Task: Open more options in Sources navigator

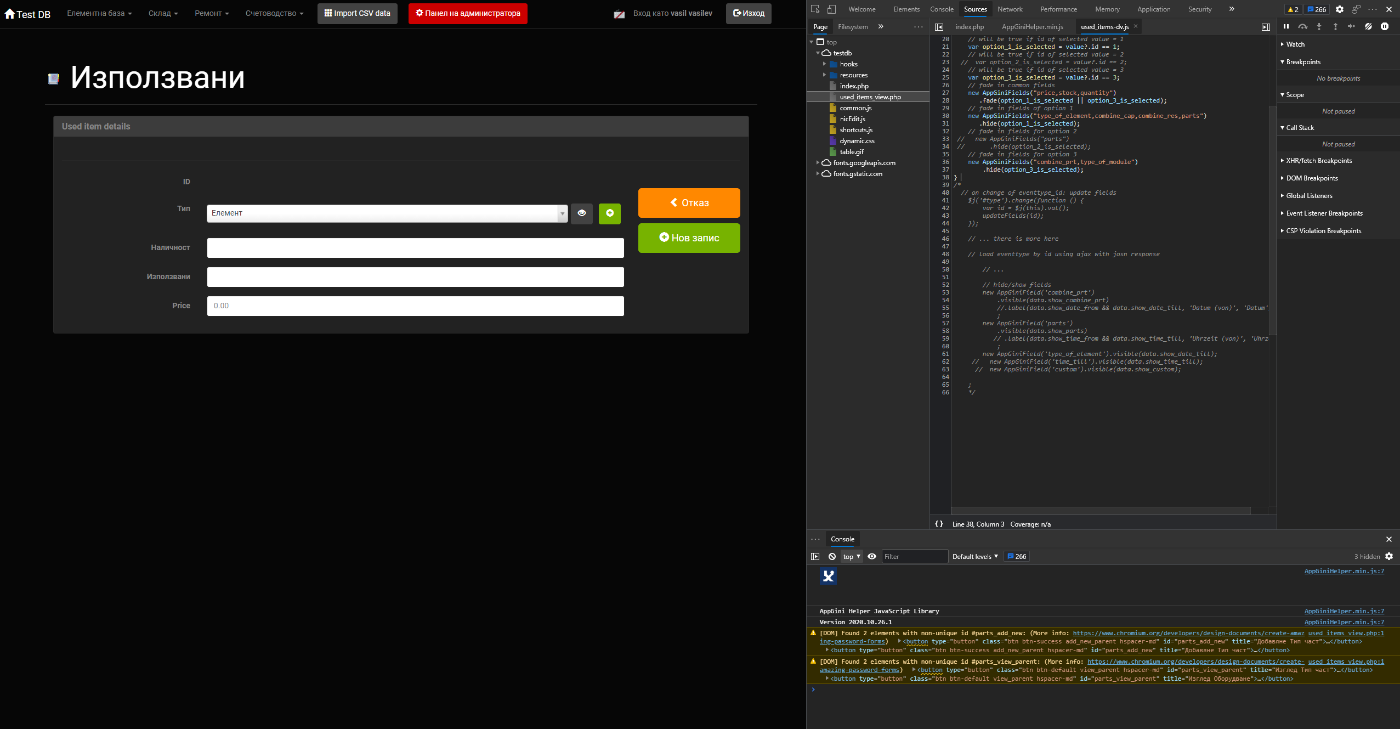Action: (918, 26)
